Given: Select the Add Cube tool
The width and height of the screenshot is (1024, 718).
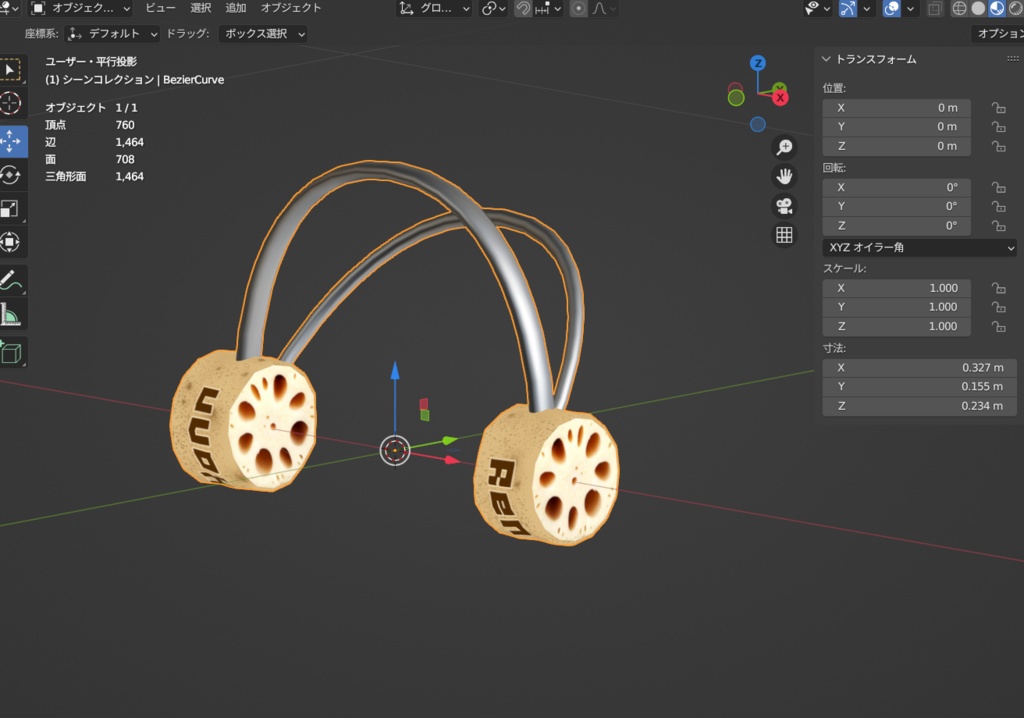Looking at the screenshot, I should coord(11,352).
